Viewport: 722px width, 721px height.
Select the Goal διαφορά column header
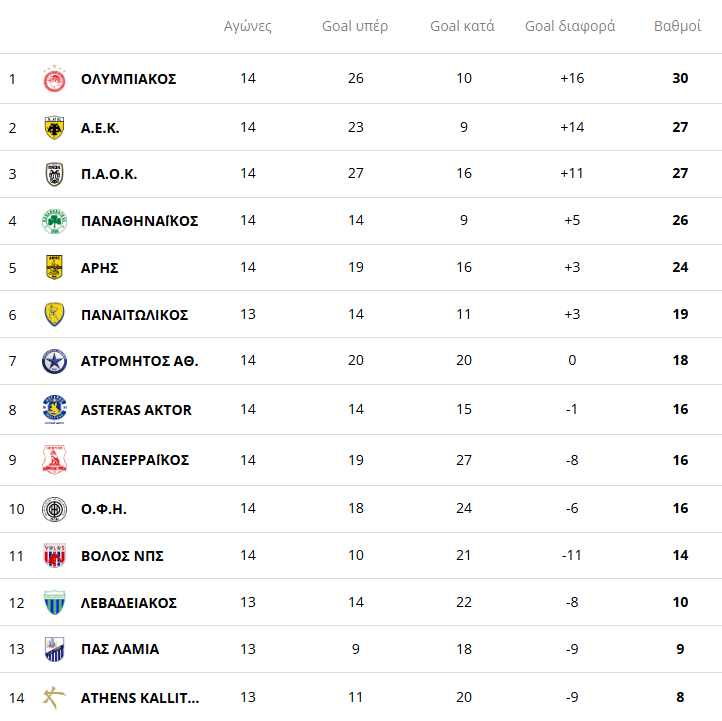pos(570,26)
